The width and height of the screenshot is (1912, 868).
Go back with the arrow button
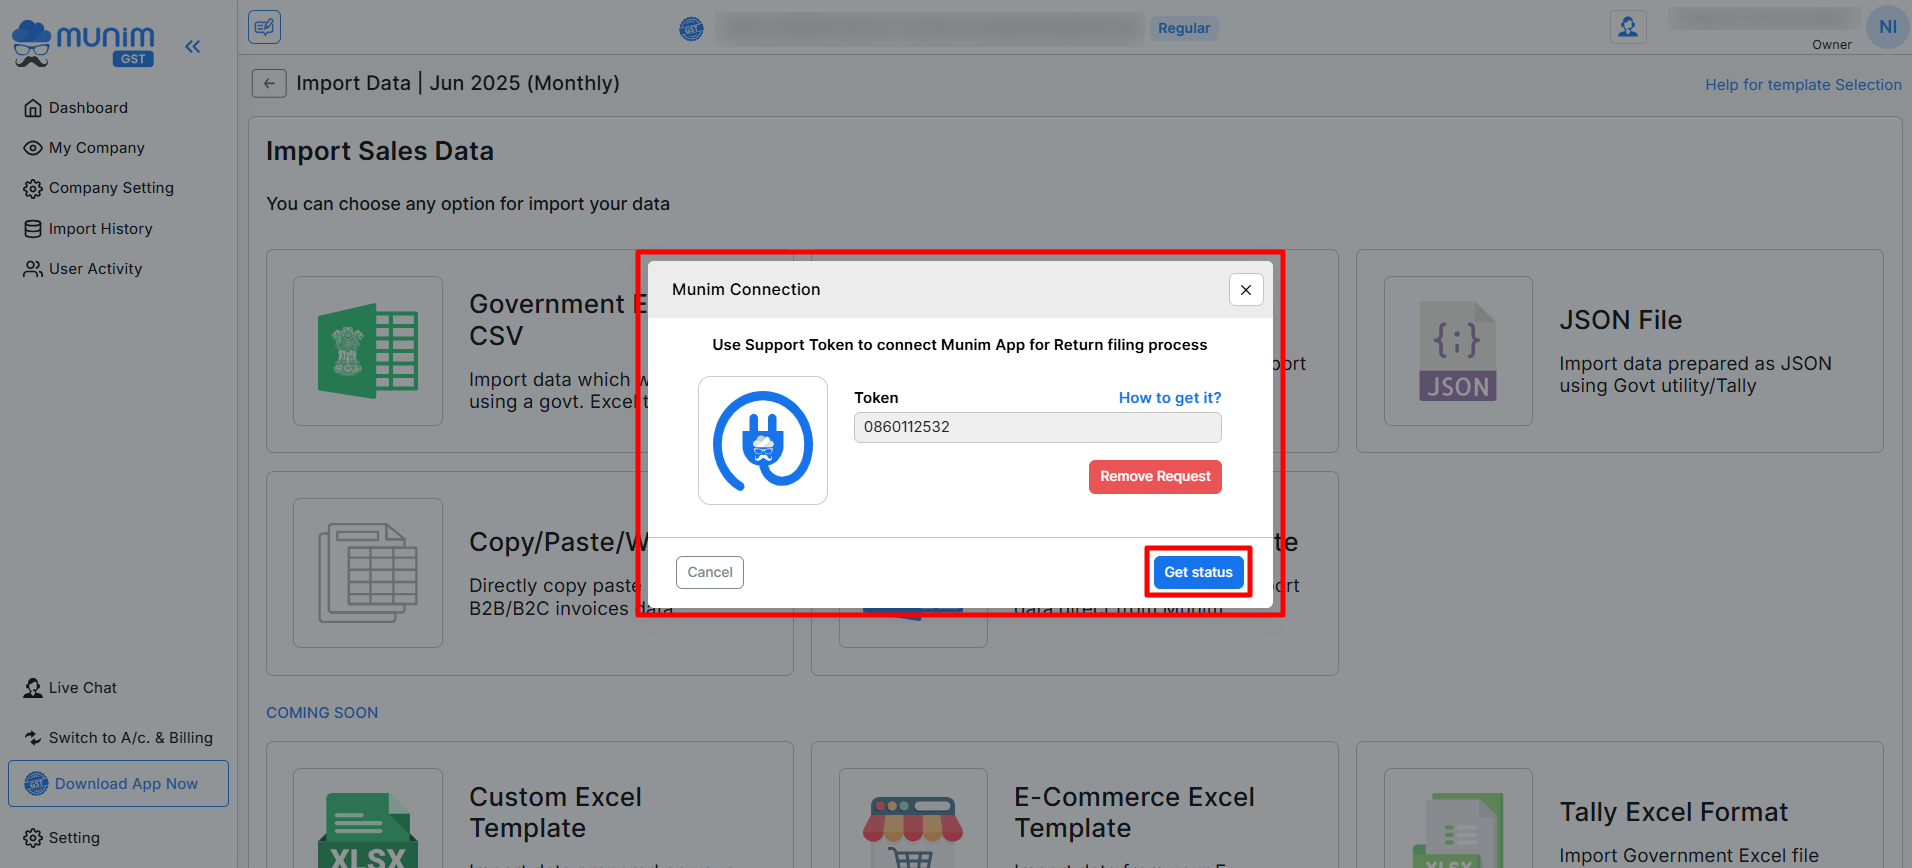[269, 83]
